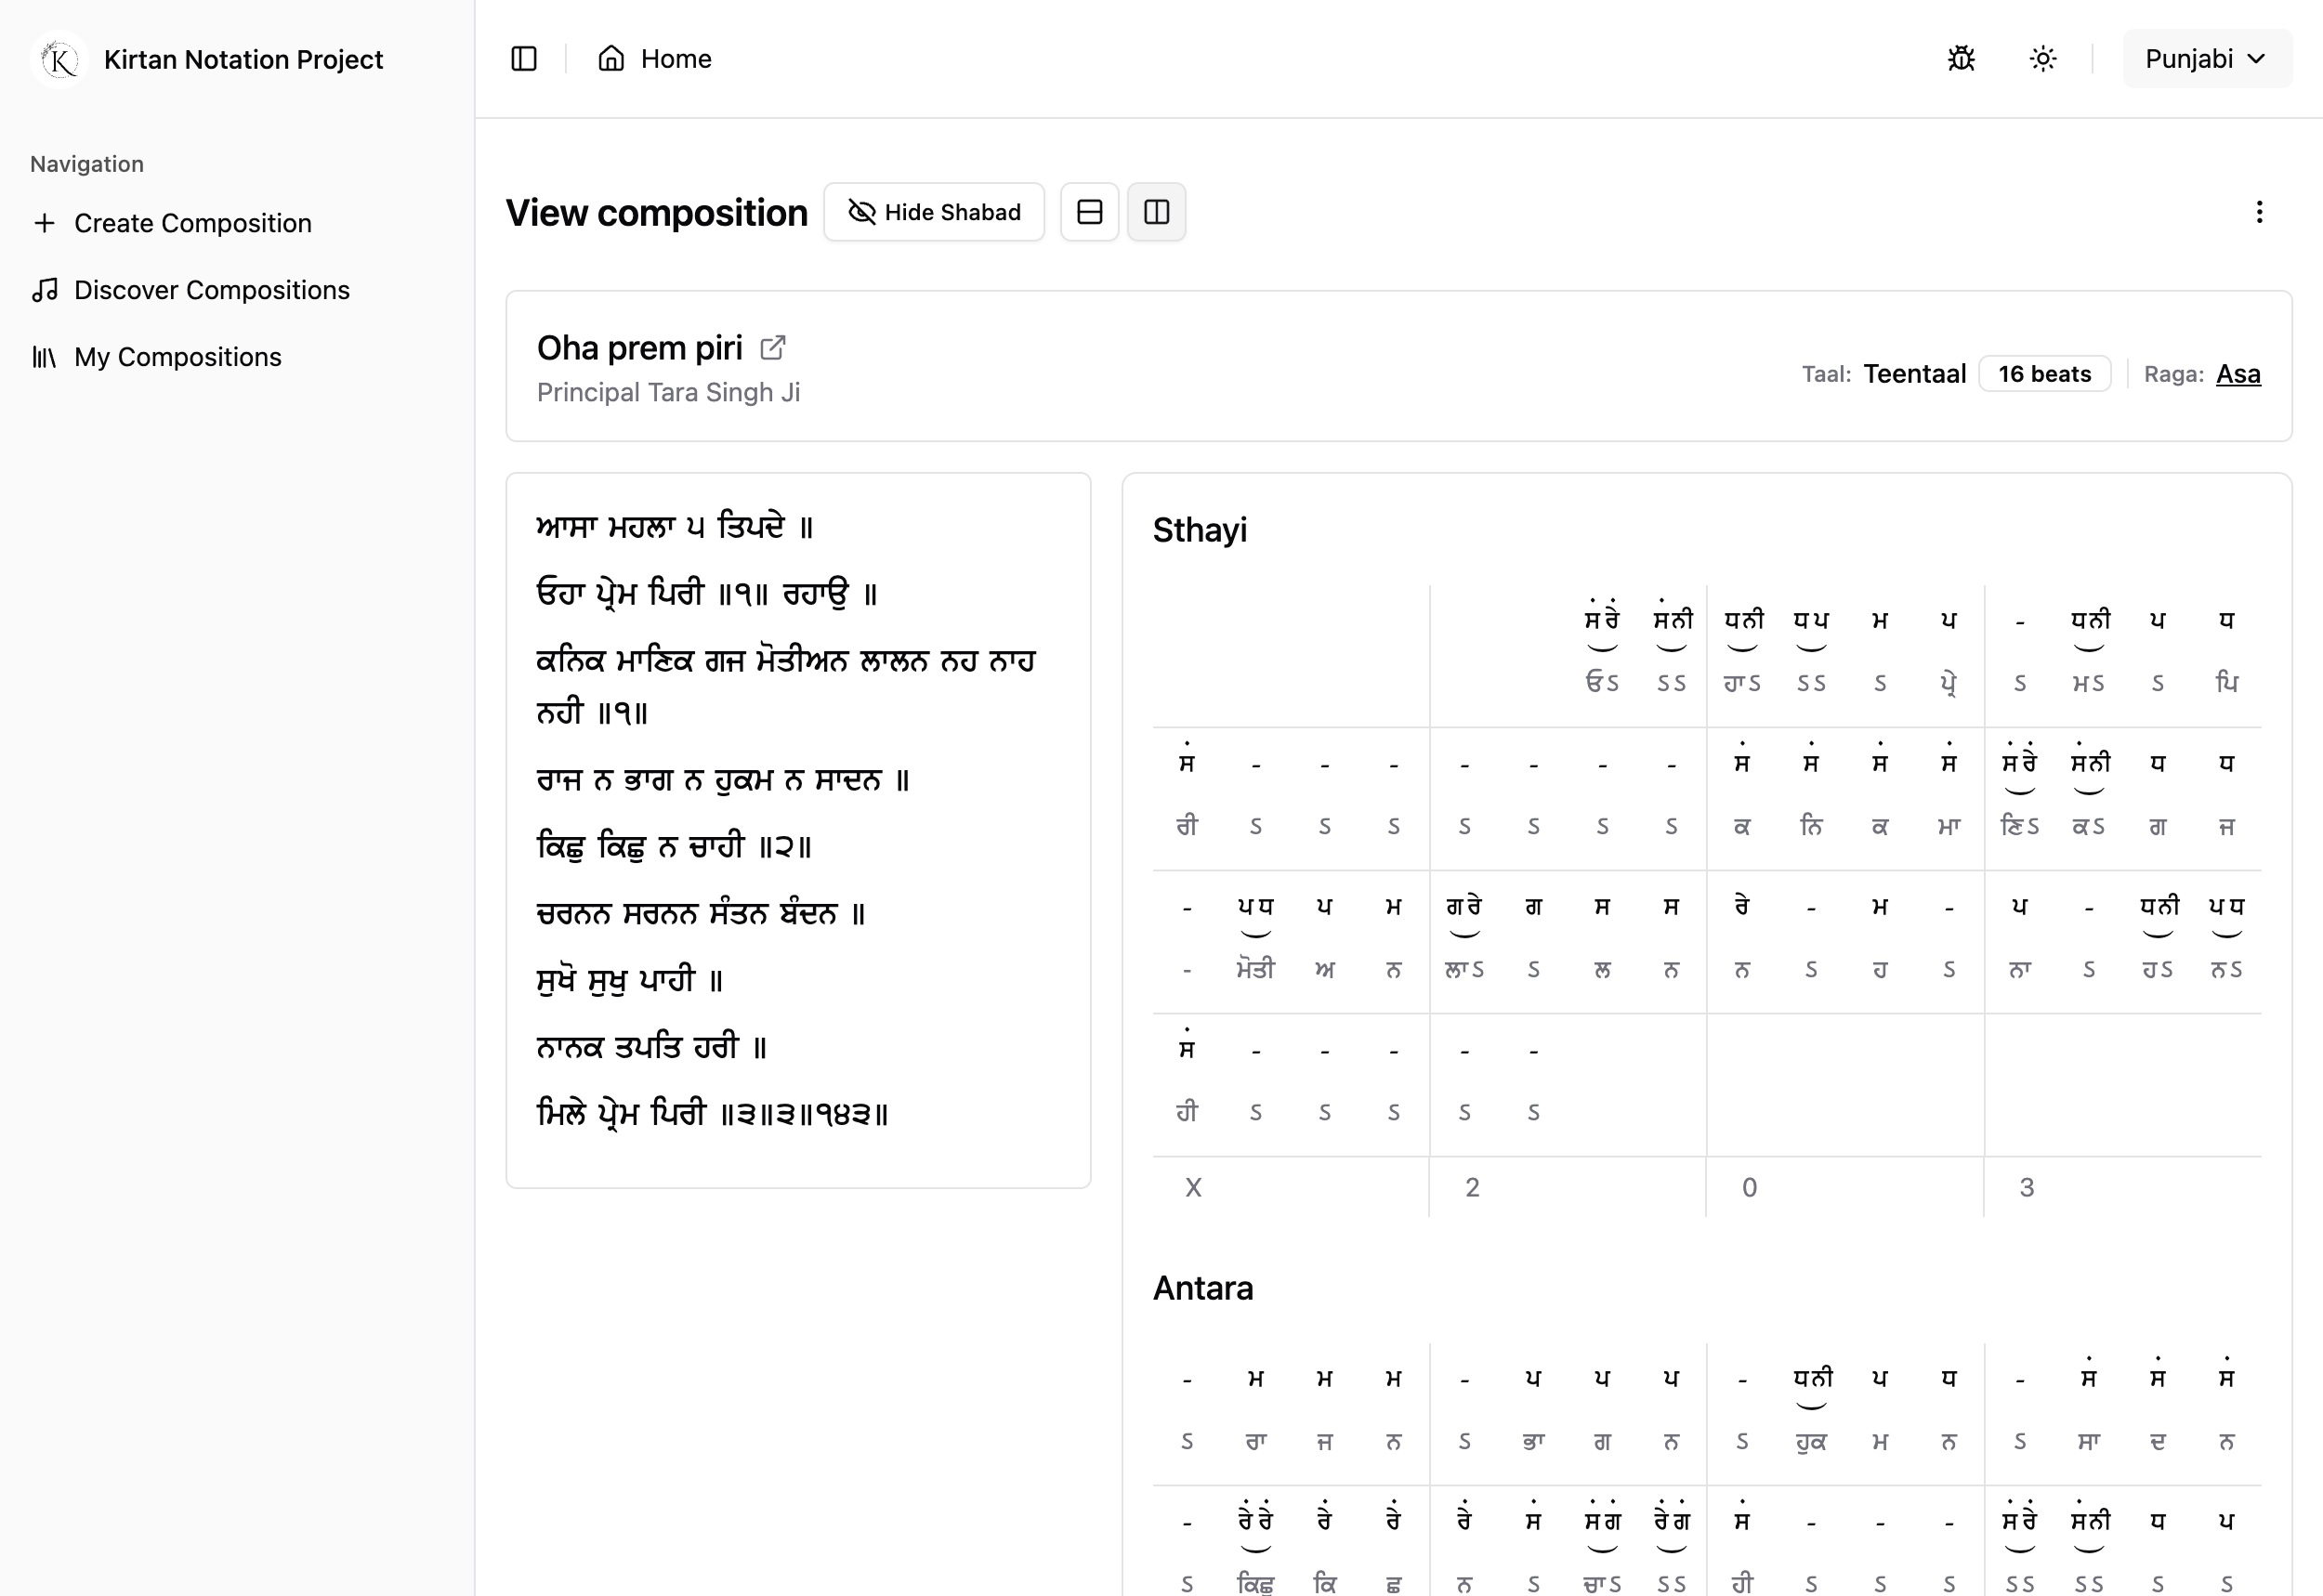The height and width of the screenshot is (1596, 2323).
Task: Click the plus icon beside Create Composition
Action: click(45, 222)
